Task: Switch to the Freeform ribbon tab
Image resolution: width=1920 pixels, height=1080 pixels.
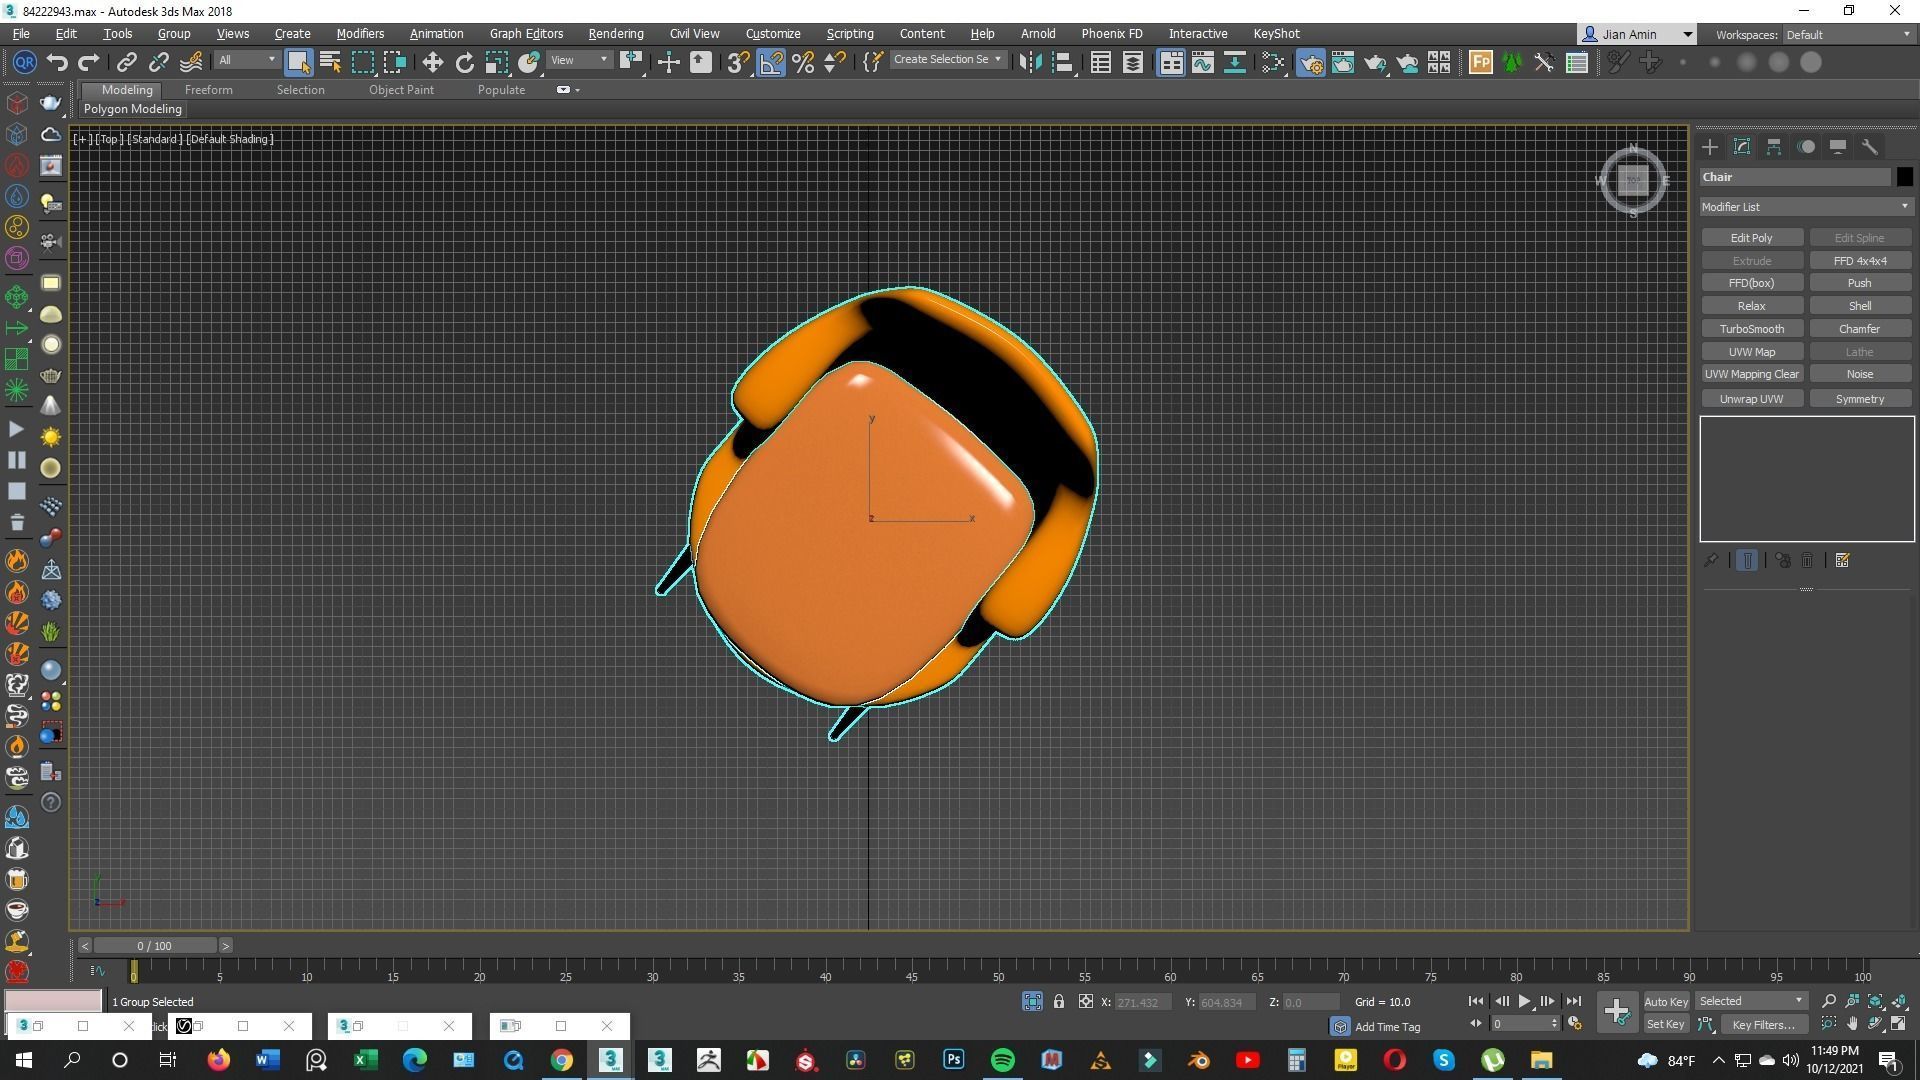Action: (208, 90)
